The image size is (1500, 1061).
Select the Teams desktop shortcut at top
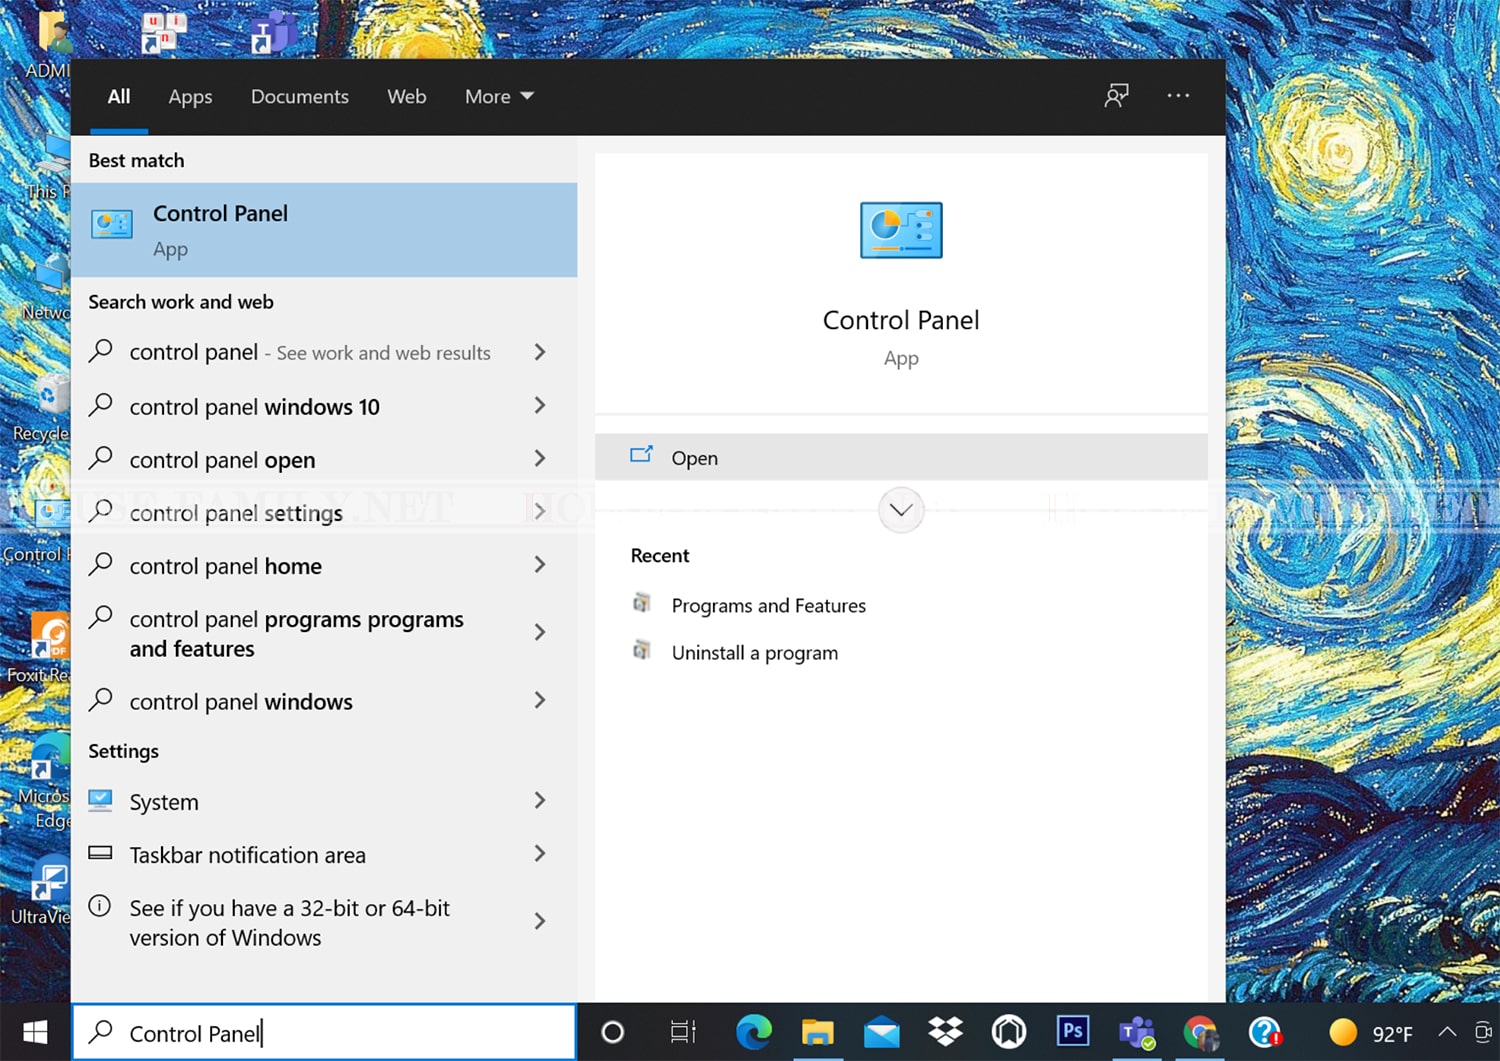coord(272,33)
